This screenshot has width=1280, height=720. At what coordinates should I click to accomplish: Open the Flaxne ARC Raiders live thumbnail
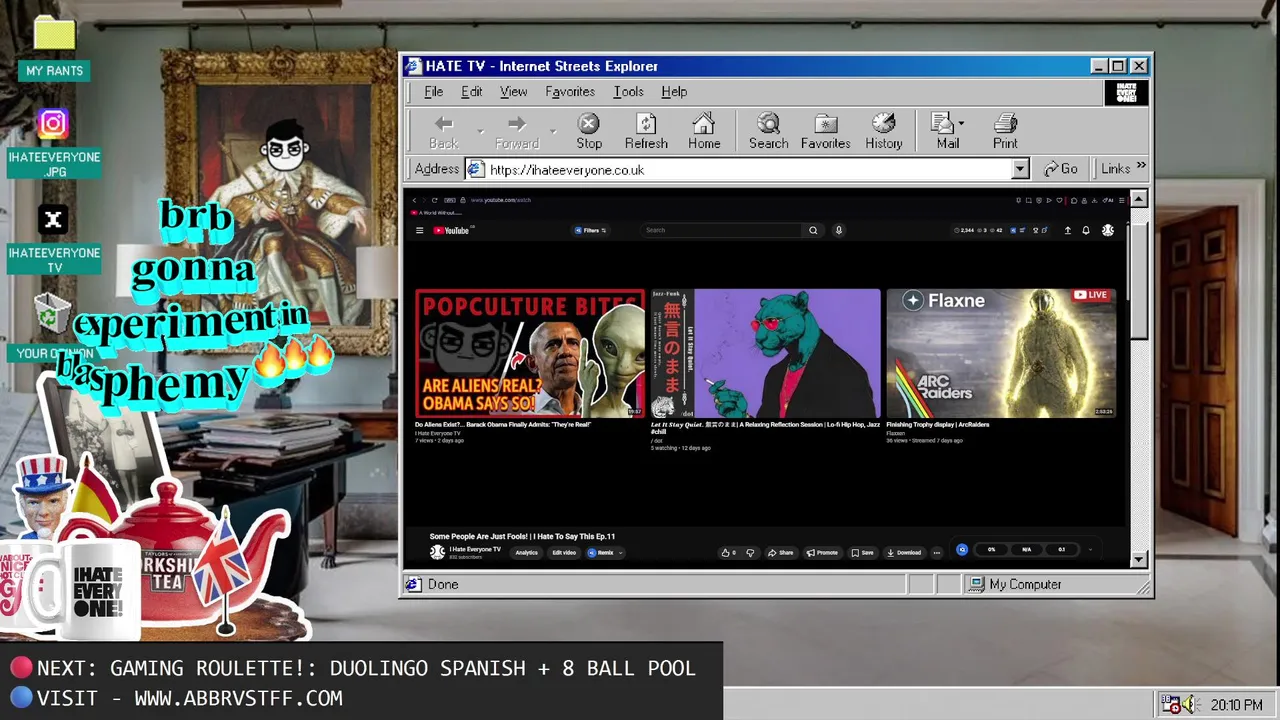coord(1001,353)
